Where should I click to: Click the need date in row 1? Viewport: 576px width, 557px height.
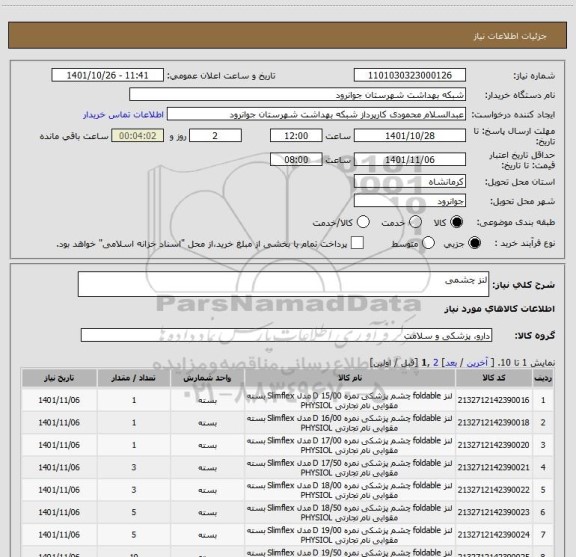59,400
